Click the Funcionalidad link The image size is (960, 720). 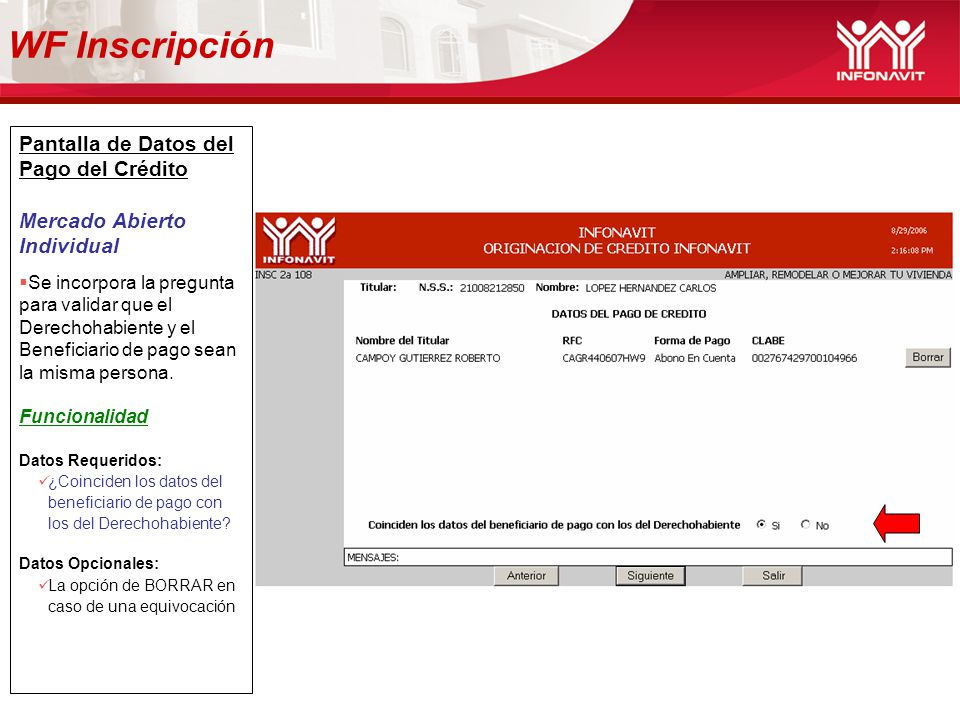pyautogui.click(x=84, y=416)
